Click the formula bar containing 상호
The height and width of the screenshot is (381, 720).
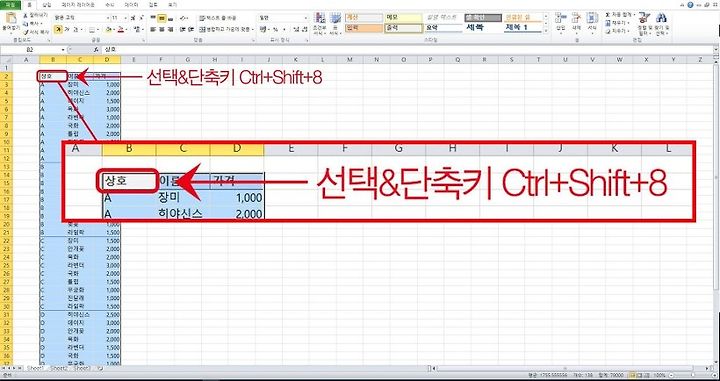408,49
